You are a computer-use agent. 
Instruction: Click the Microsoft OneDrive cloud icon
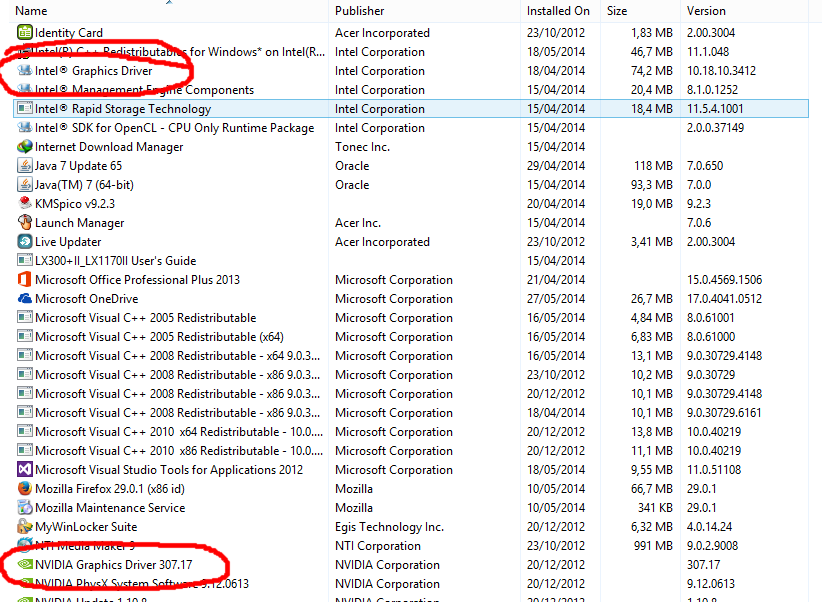[x=24, y=298]
